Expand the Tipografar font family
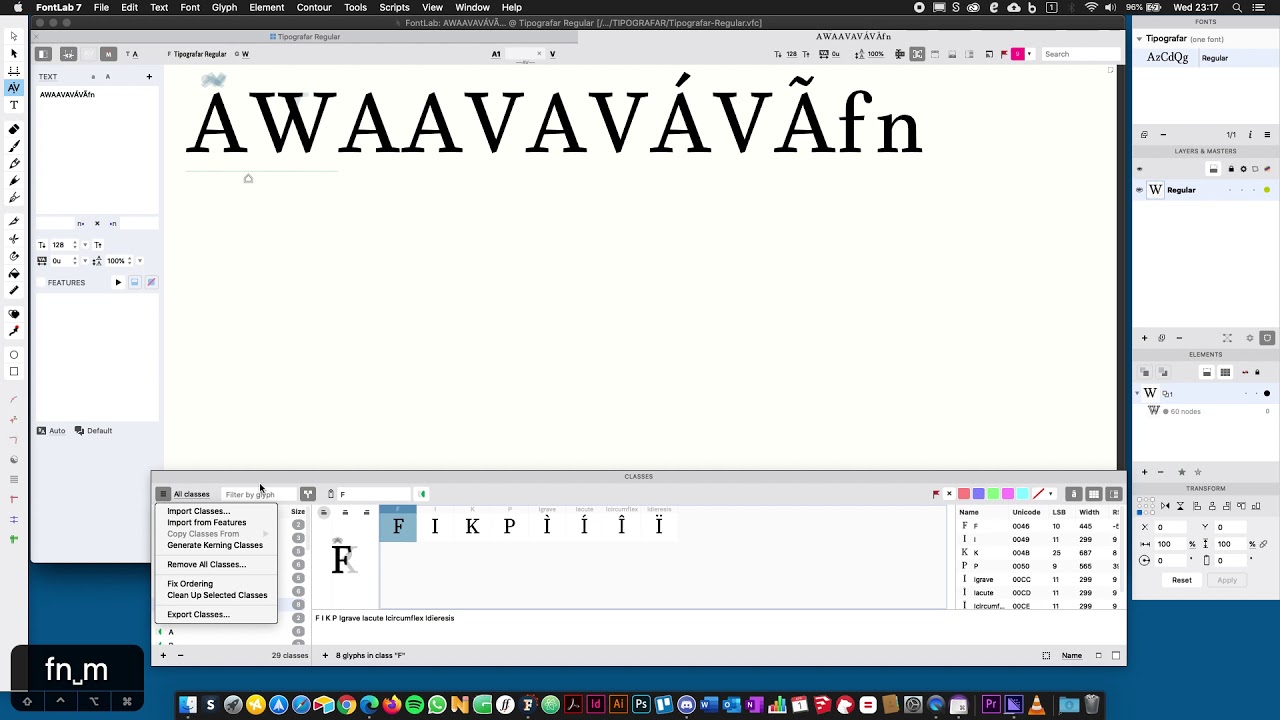This screenshot has height=720, width=1280. pyautogui.click(x=1139, y=39)
